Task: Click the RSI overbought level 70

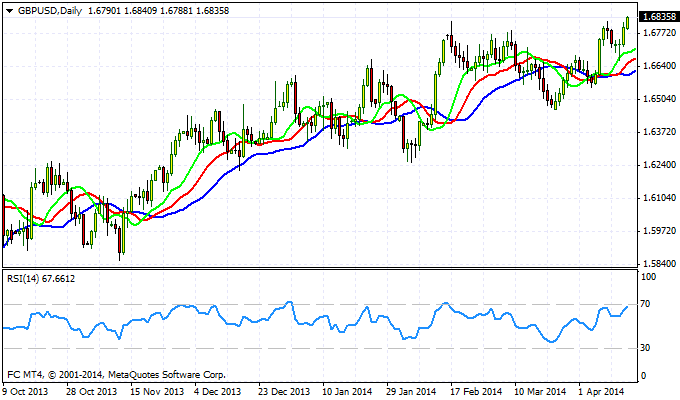Action: 646,304
